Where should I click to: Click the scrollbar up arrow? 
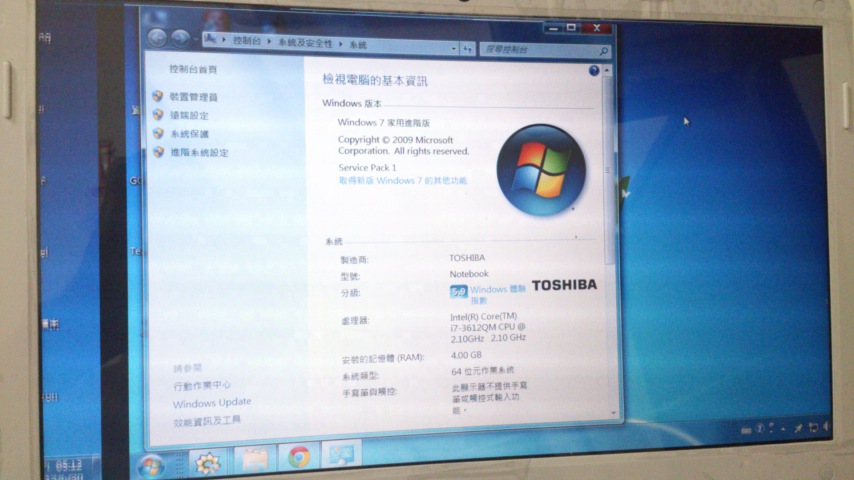(607, 71)
